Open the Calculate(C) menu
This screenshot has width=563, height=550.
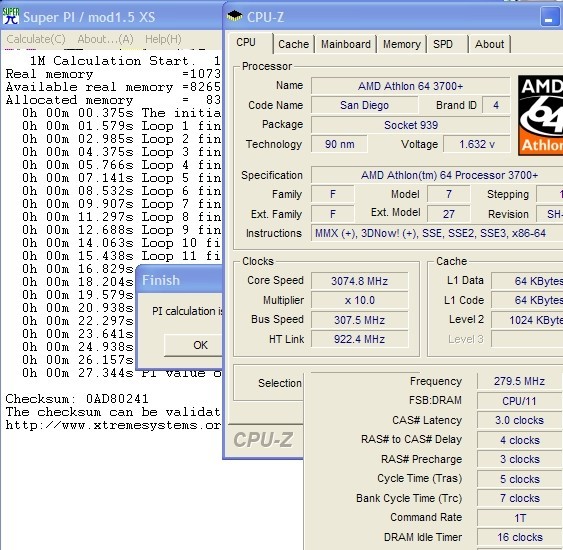(x=36, y=39)
